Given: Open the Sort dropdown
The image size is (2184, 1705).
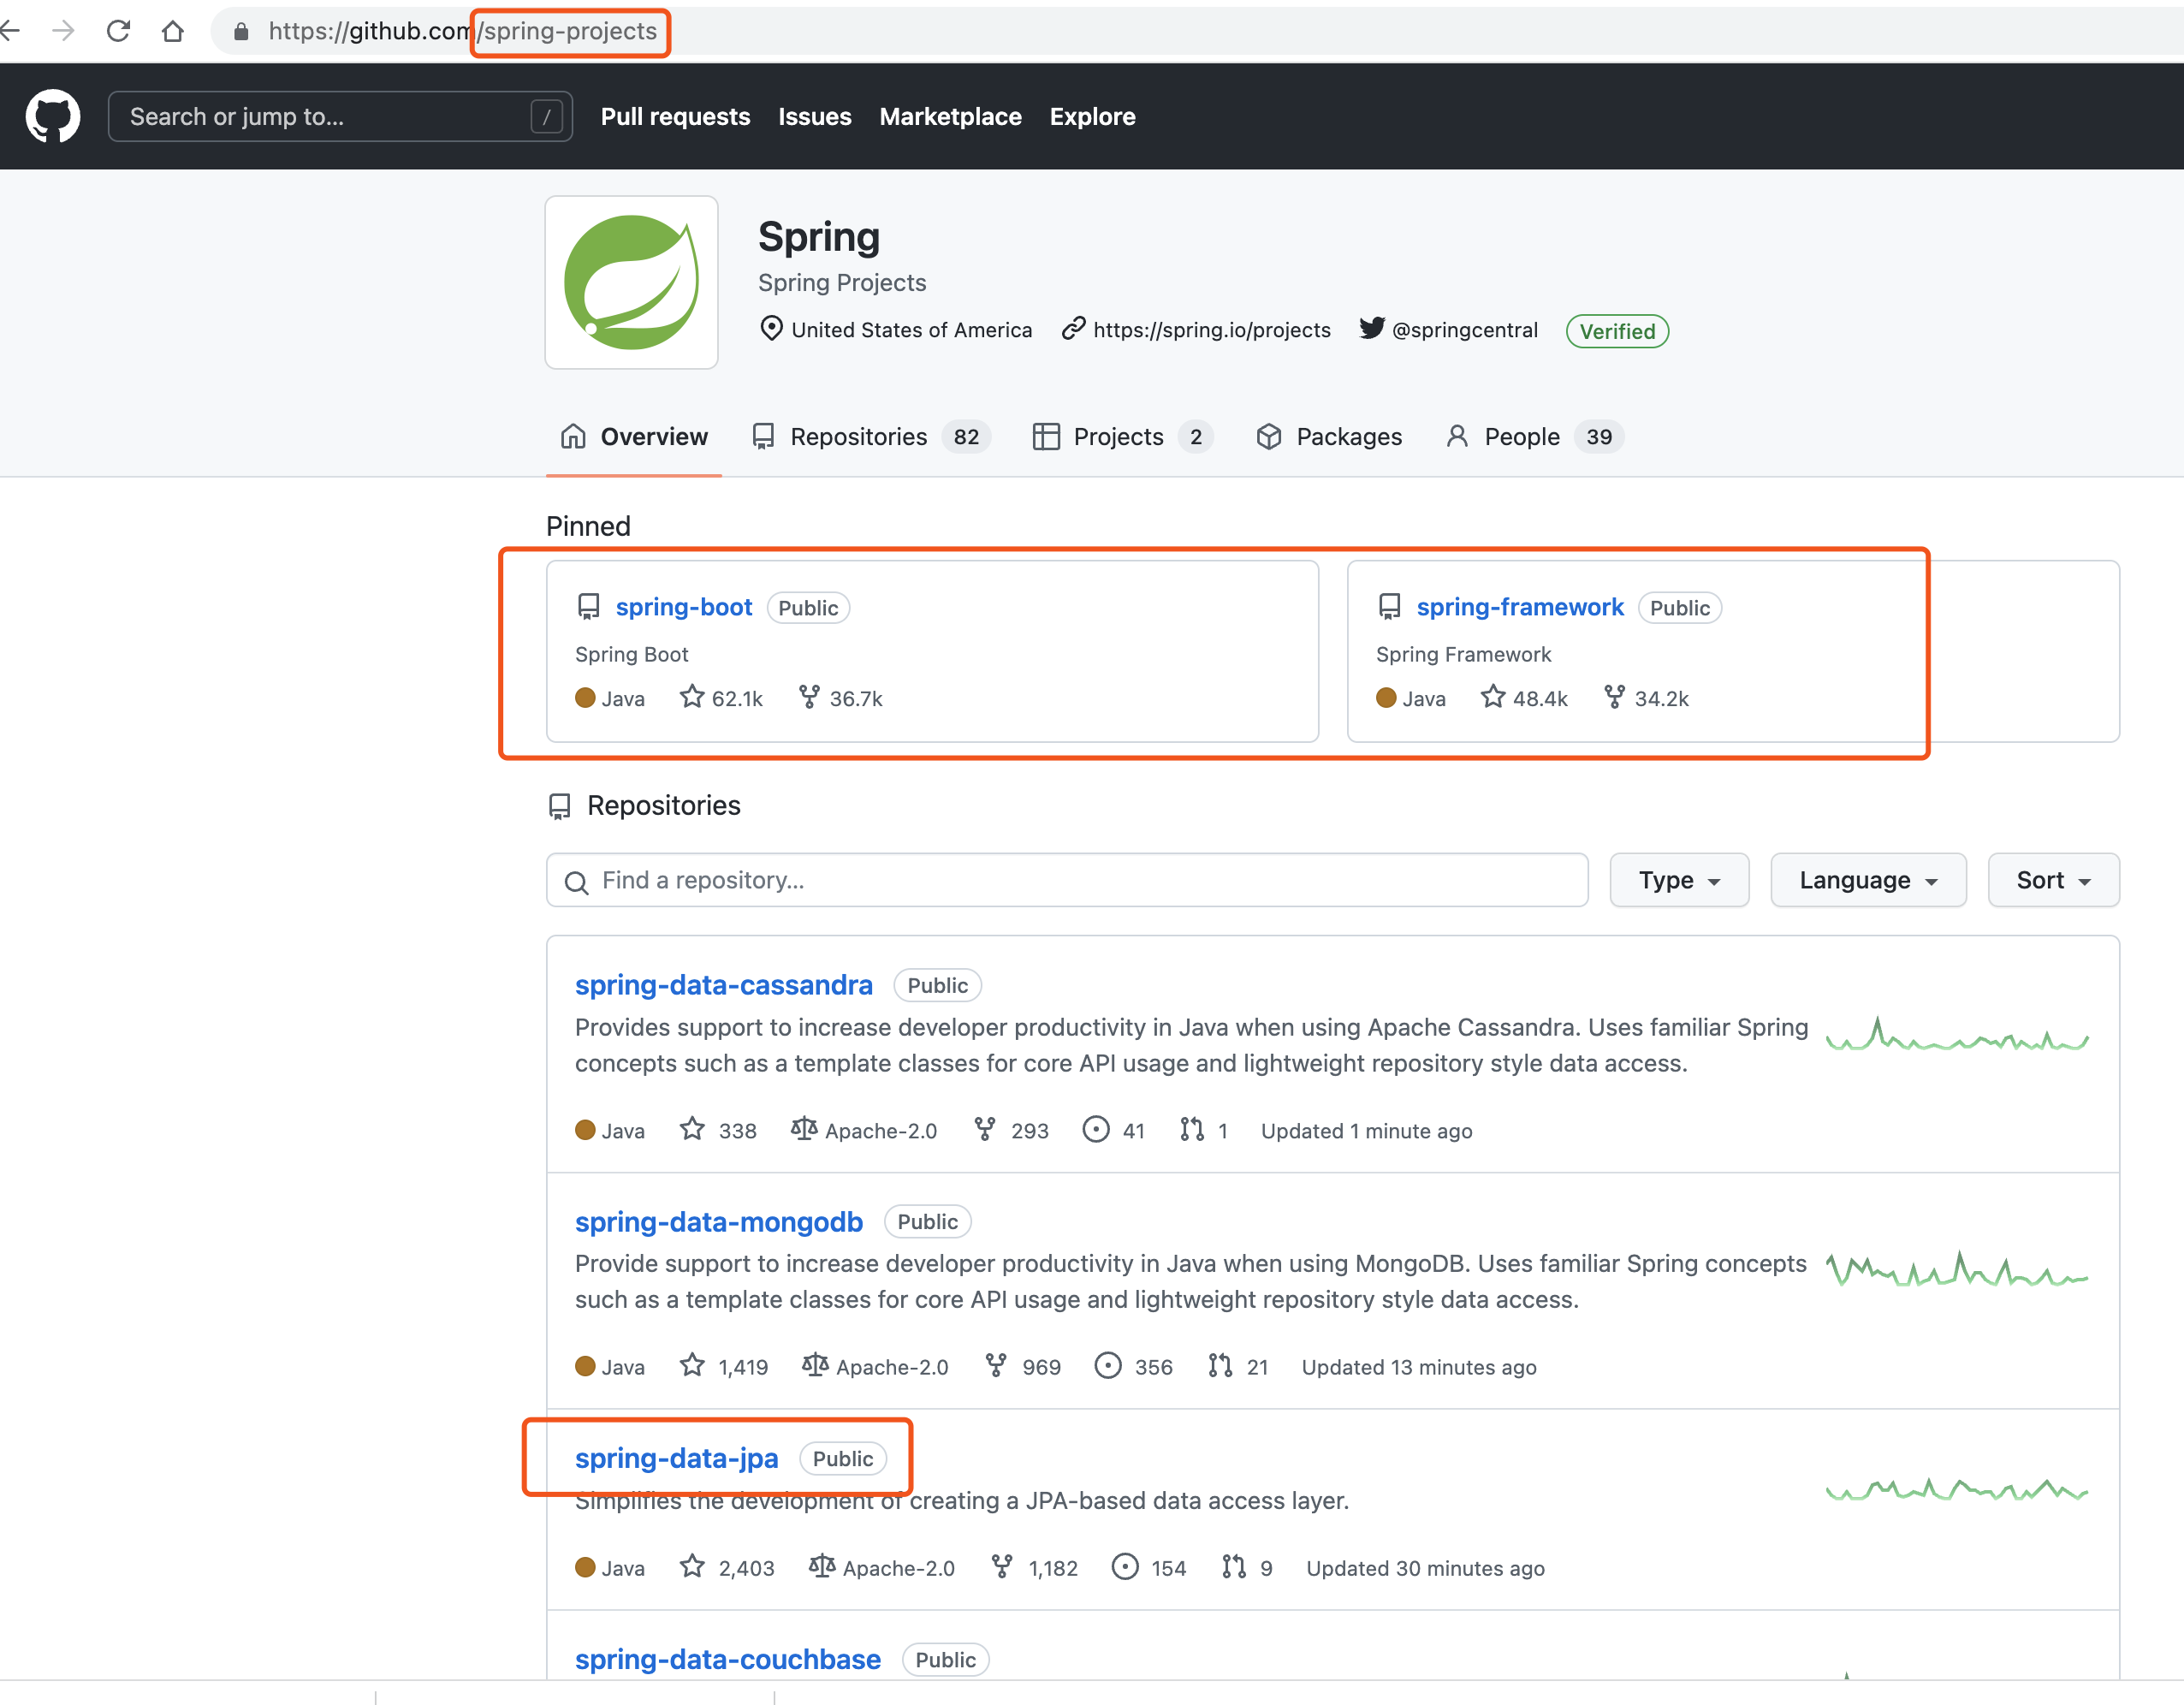Looking at the screenshot, I should coord(2053,880).
